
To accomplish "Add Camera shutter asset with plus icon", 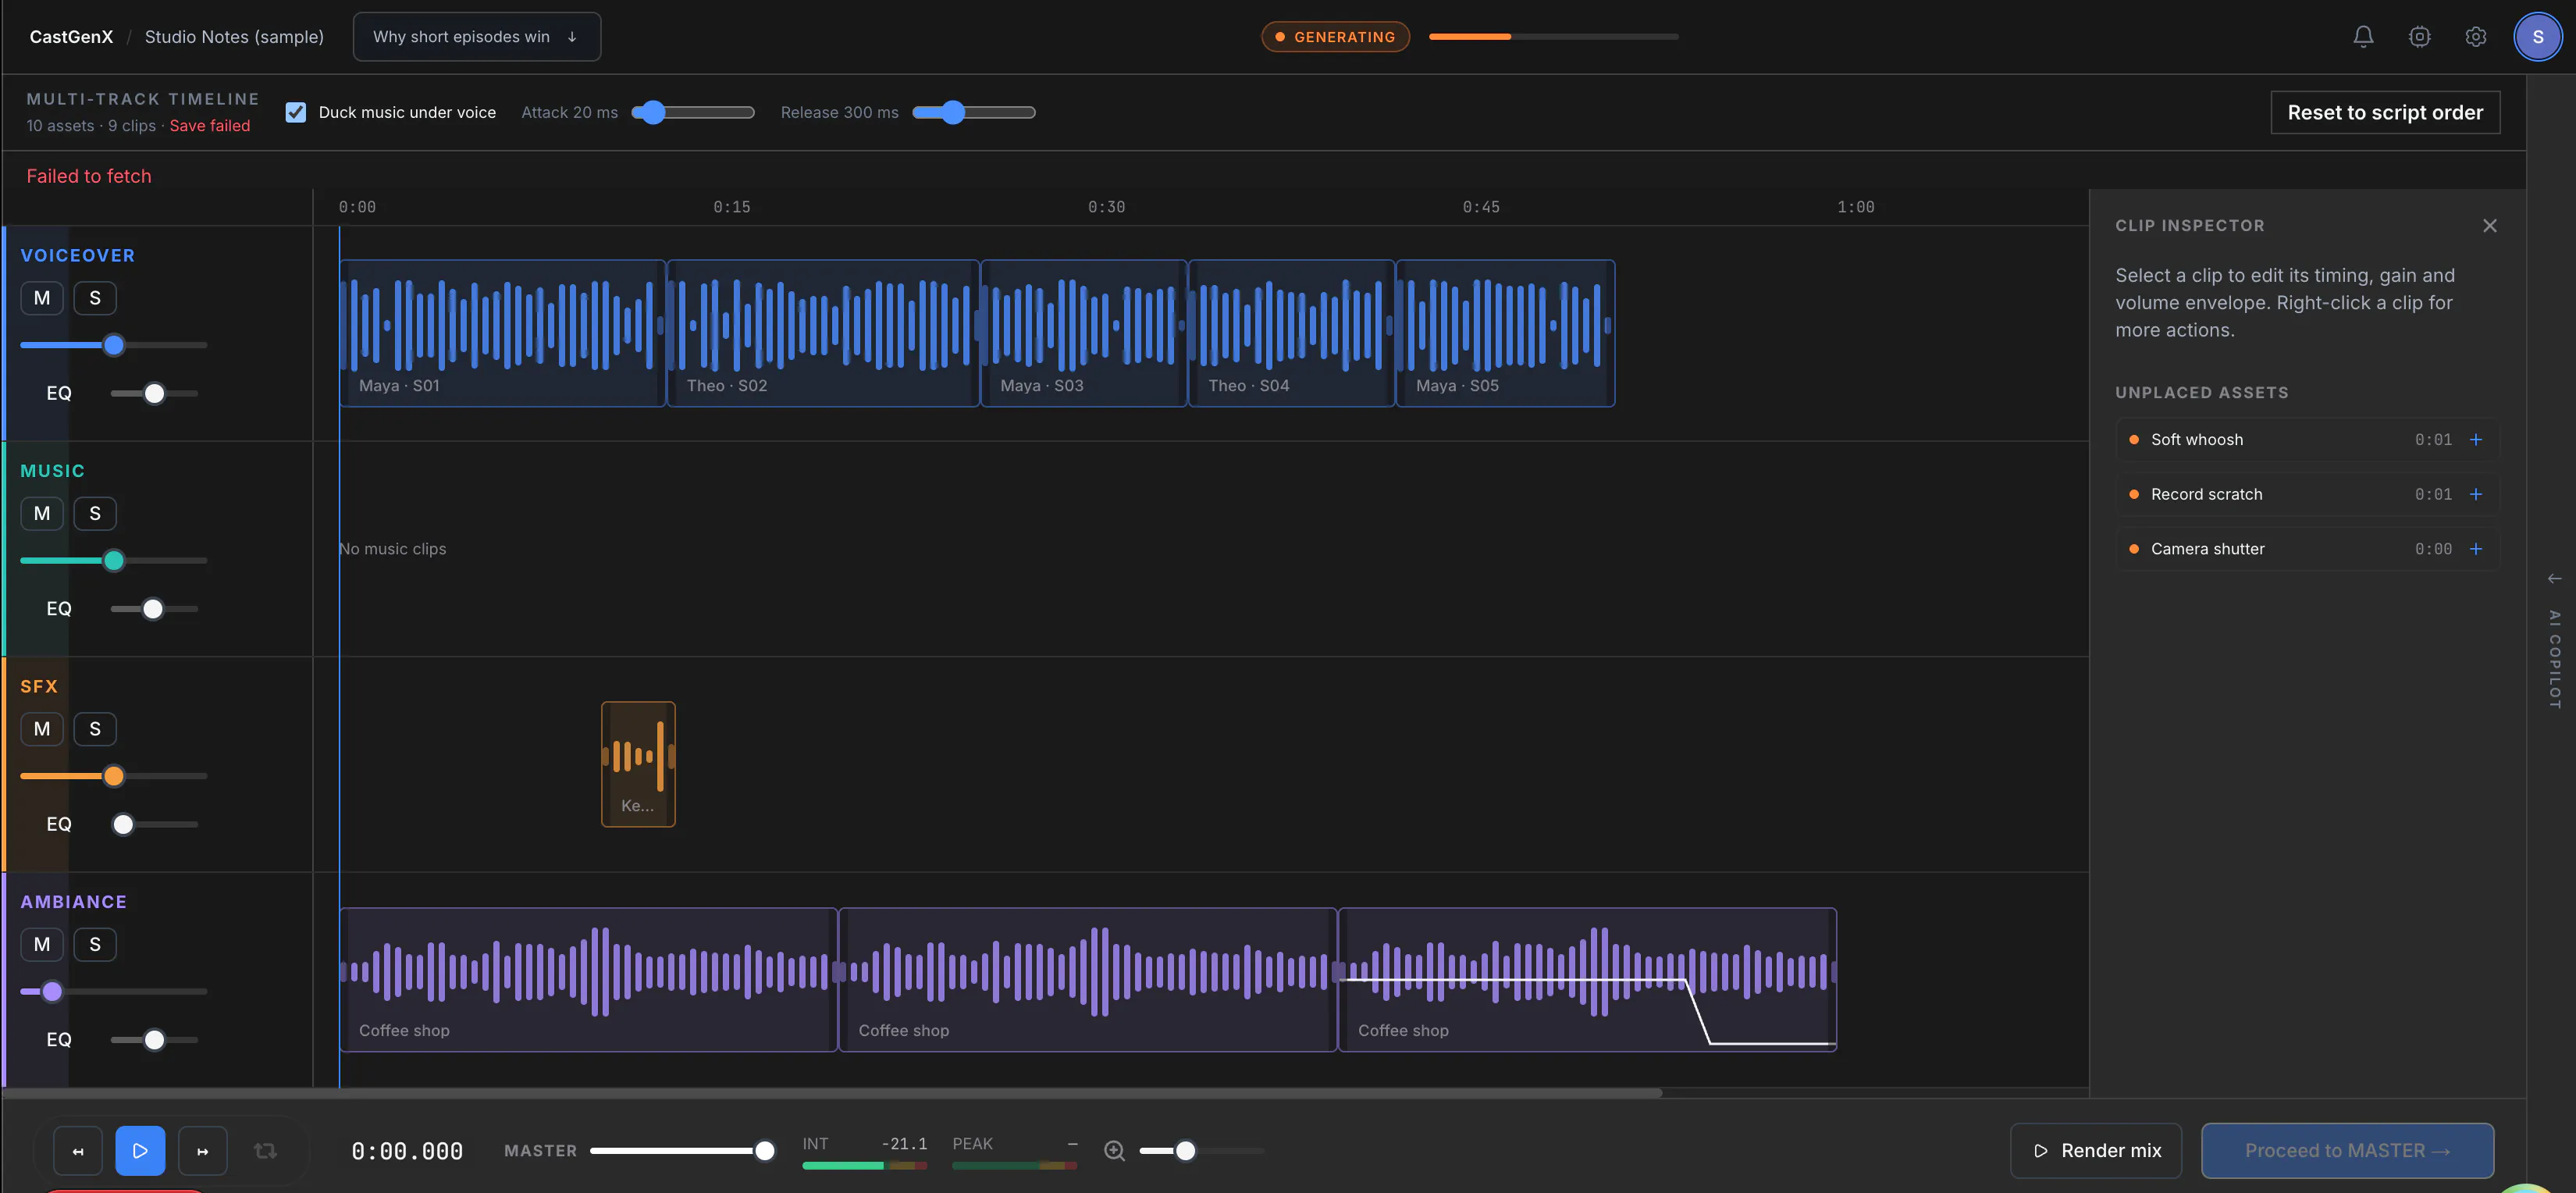I will coord(2475,549).
